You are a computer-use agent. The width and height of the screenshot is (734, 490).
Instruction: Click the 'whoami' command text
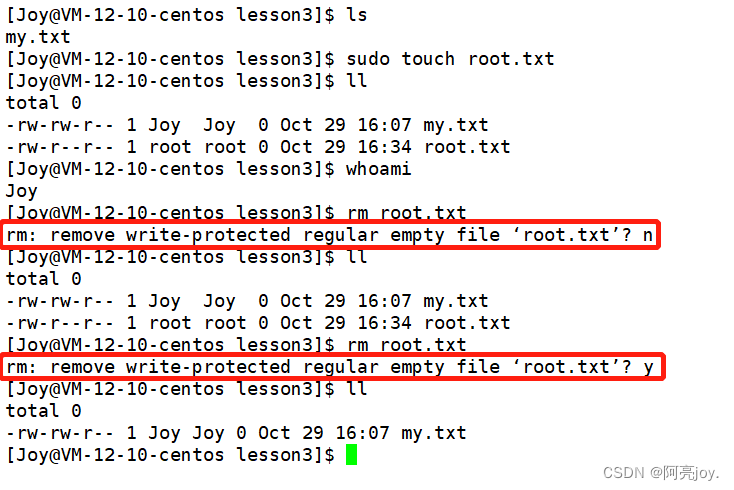click(x=378, y=169)
